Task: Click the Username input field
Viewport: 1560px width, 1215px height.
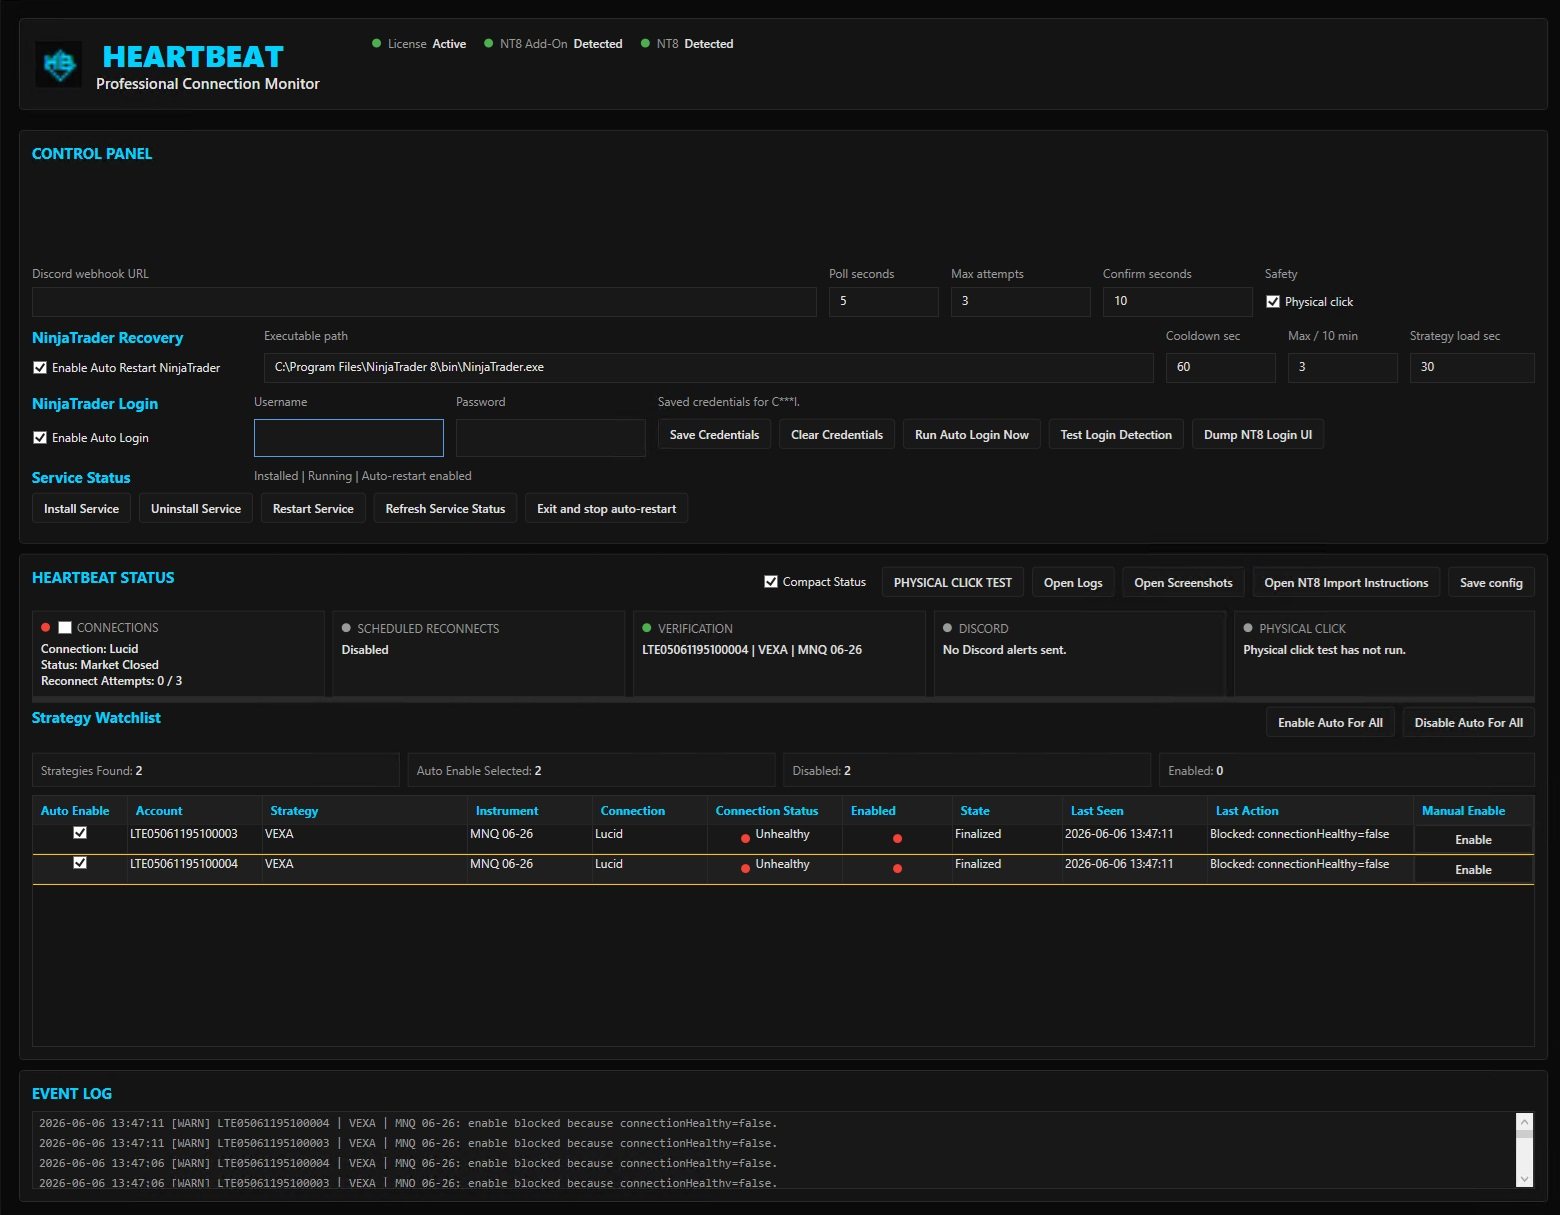Action: 349,438
